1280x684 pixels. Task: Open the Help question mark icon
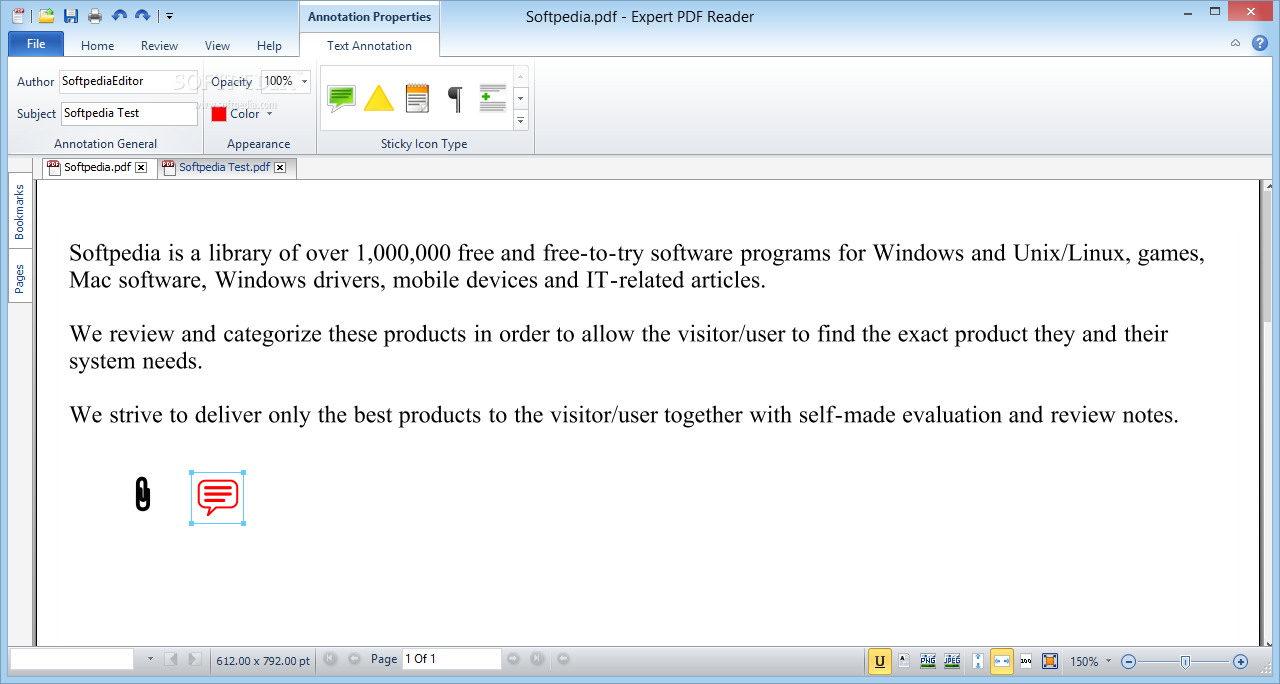(1260, 43)
